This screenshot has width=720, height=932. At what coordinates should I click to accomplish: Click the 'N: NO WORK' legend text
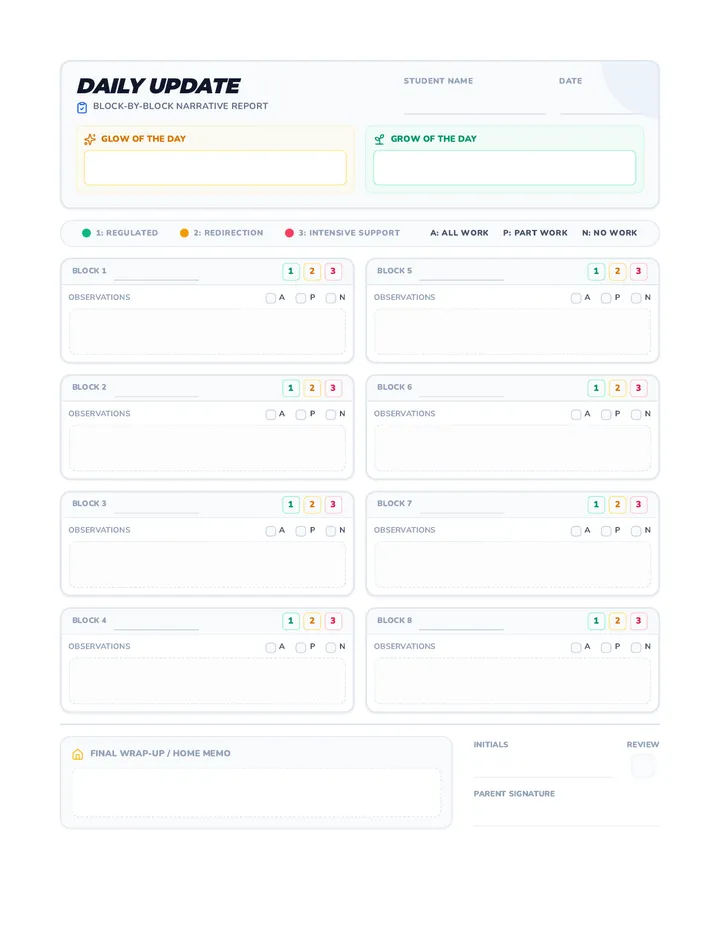(609, 233)
